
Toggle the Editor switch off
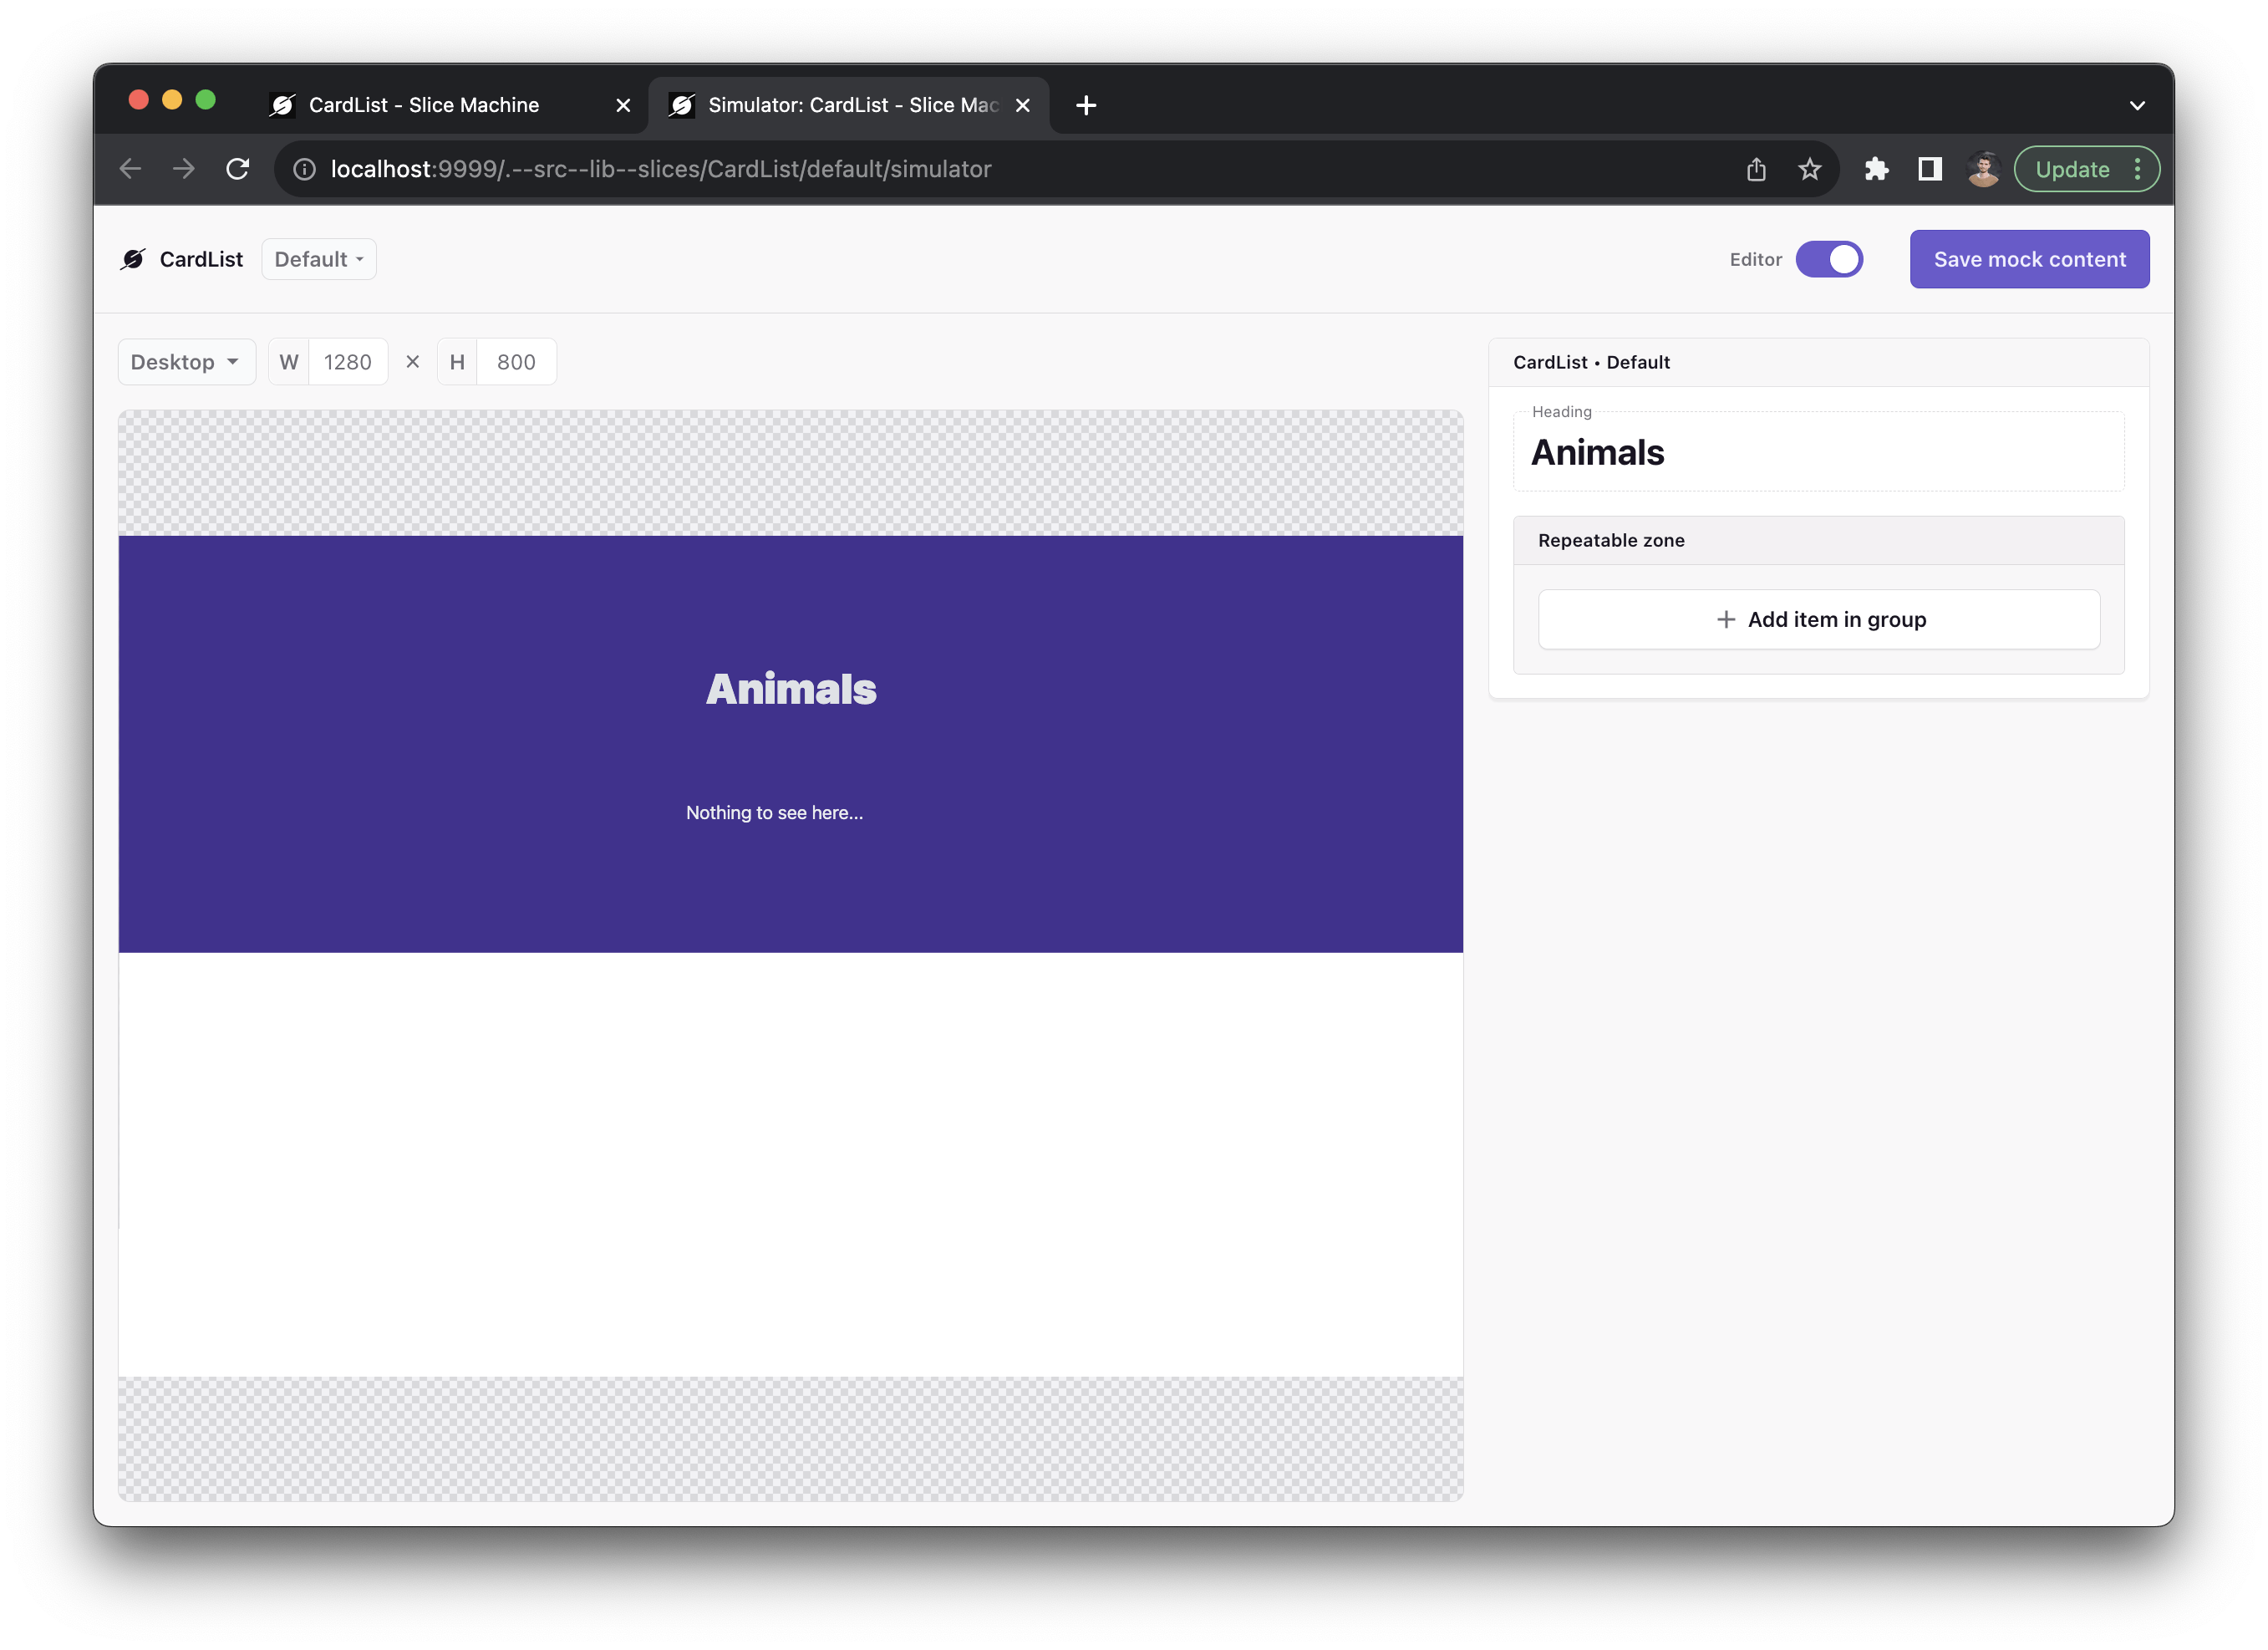click(1829, 259)
